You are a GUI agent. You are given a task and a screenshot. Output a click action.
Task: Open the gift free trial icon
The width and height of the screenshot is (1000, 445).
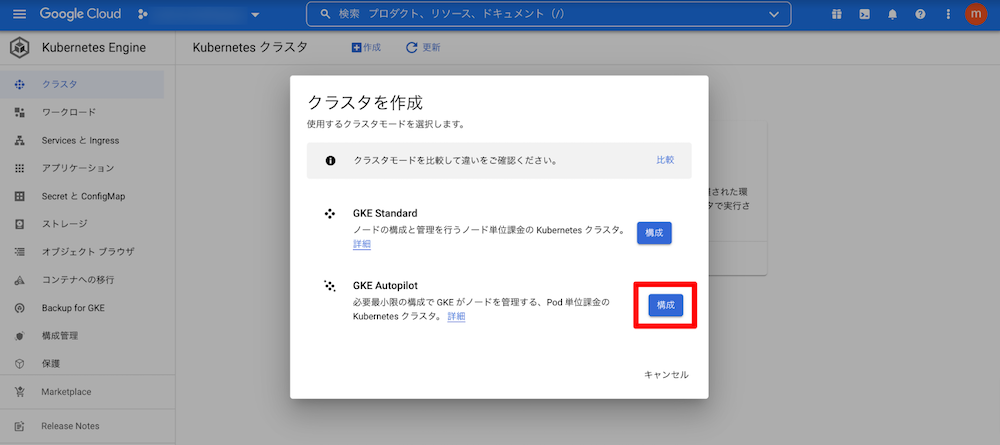[836, 13]
